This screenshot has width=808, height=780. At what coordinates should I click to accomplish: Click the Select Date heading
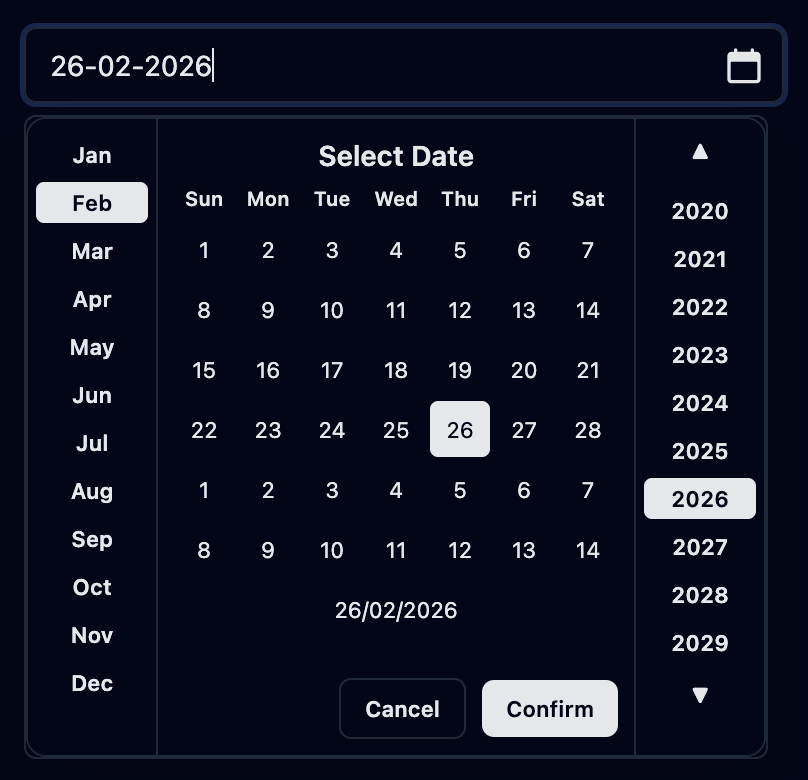(395, 156)
